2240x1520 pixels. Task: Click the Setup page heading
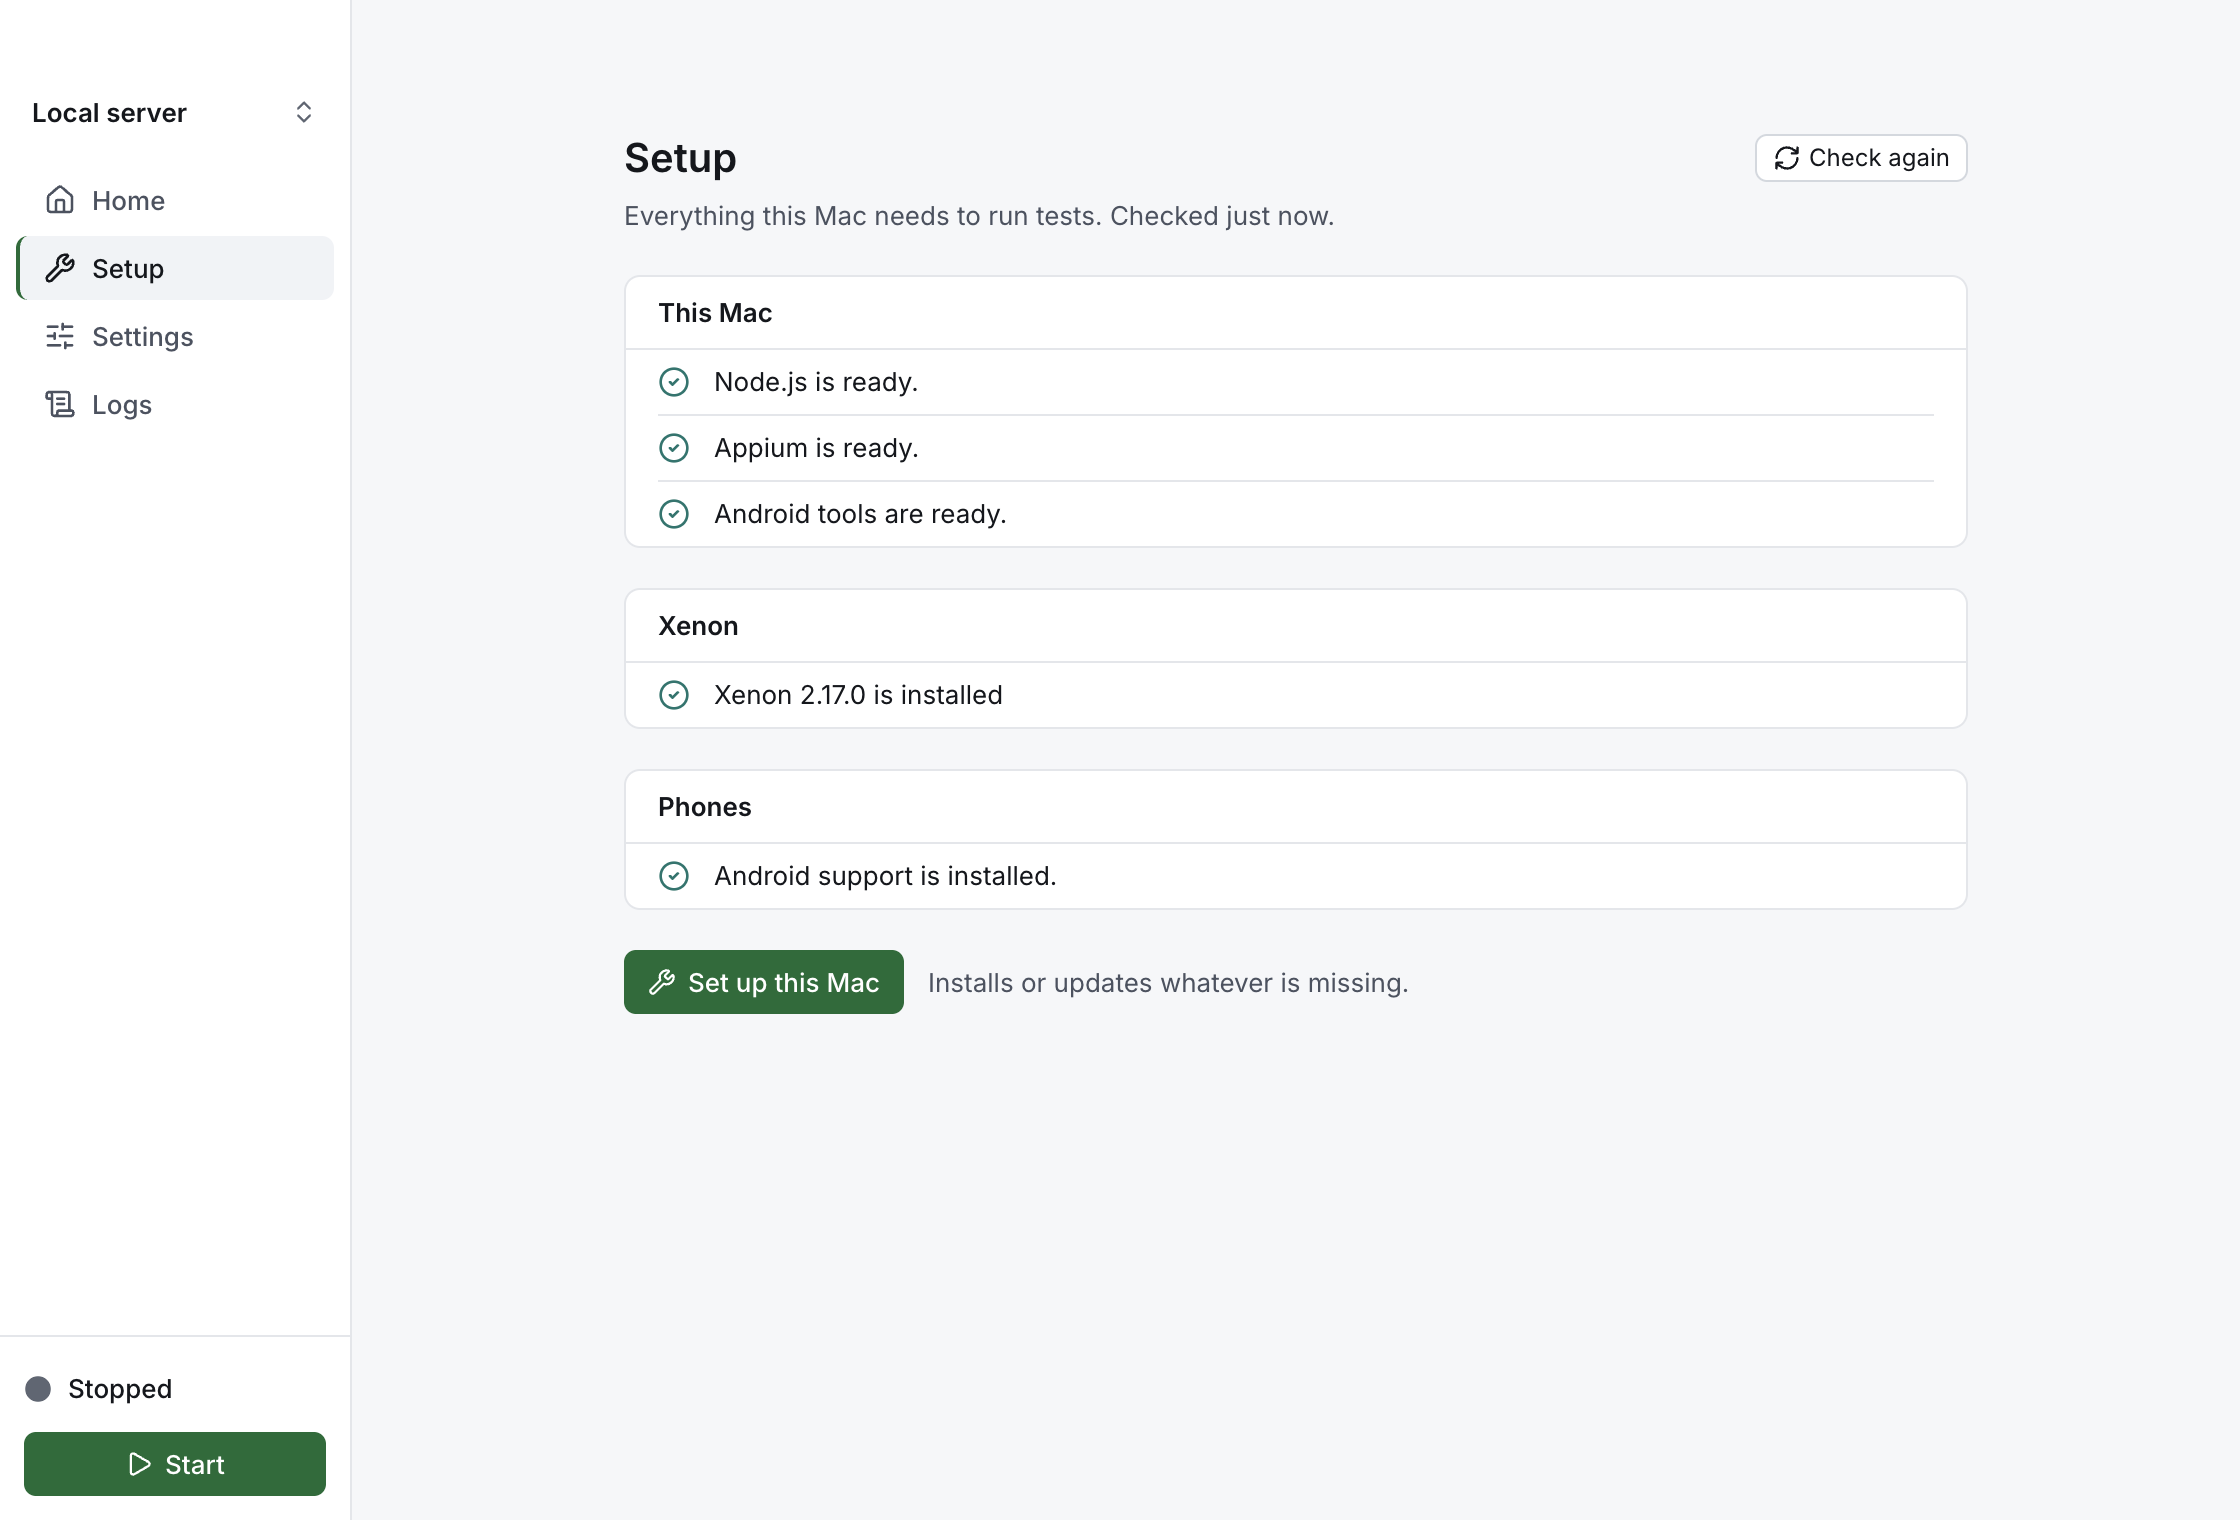pyautogui.click(x=680, y=158)
